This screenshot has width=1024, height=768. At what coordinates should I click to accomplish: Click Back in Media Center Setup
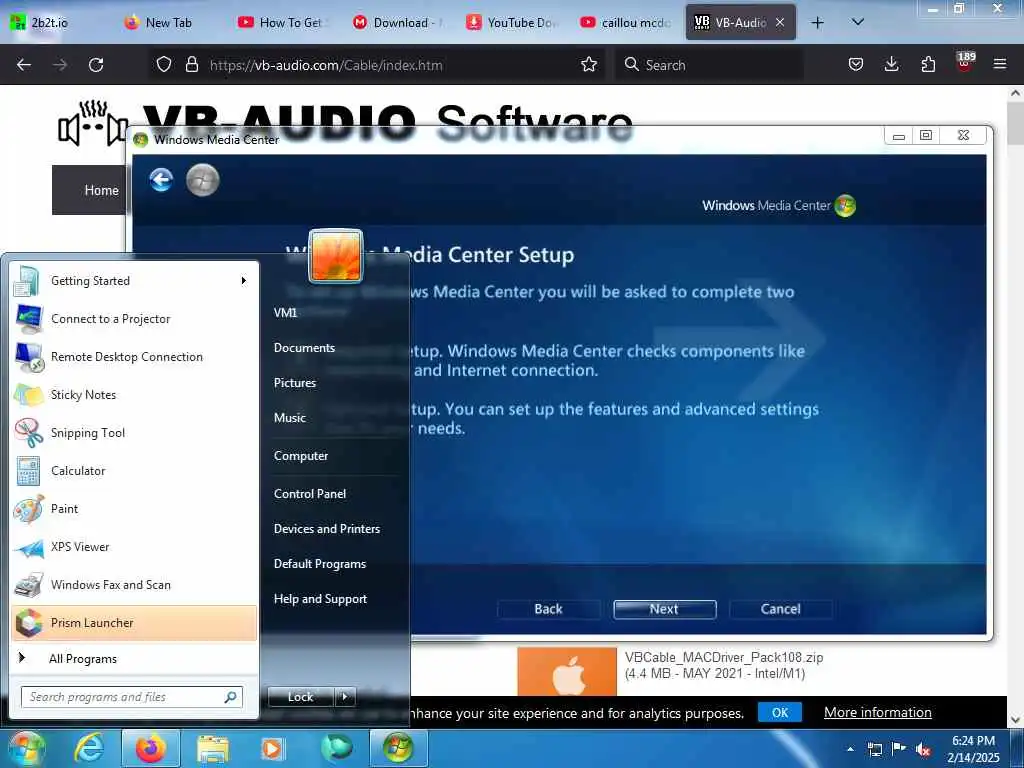tap(548, 609)
